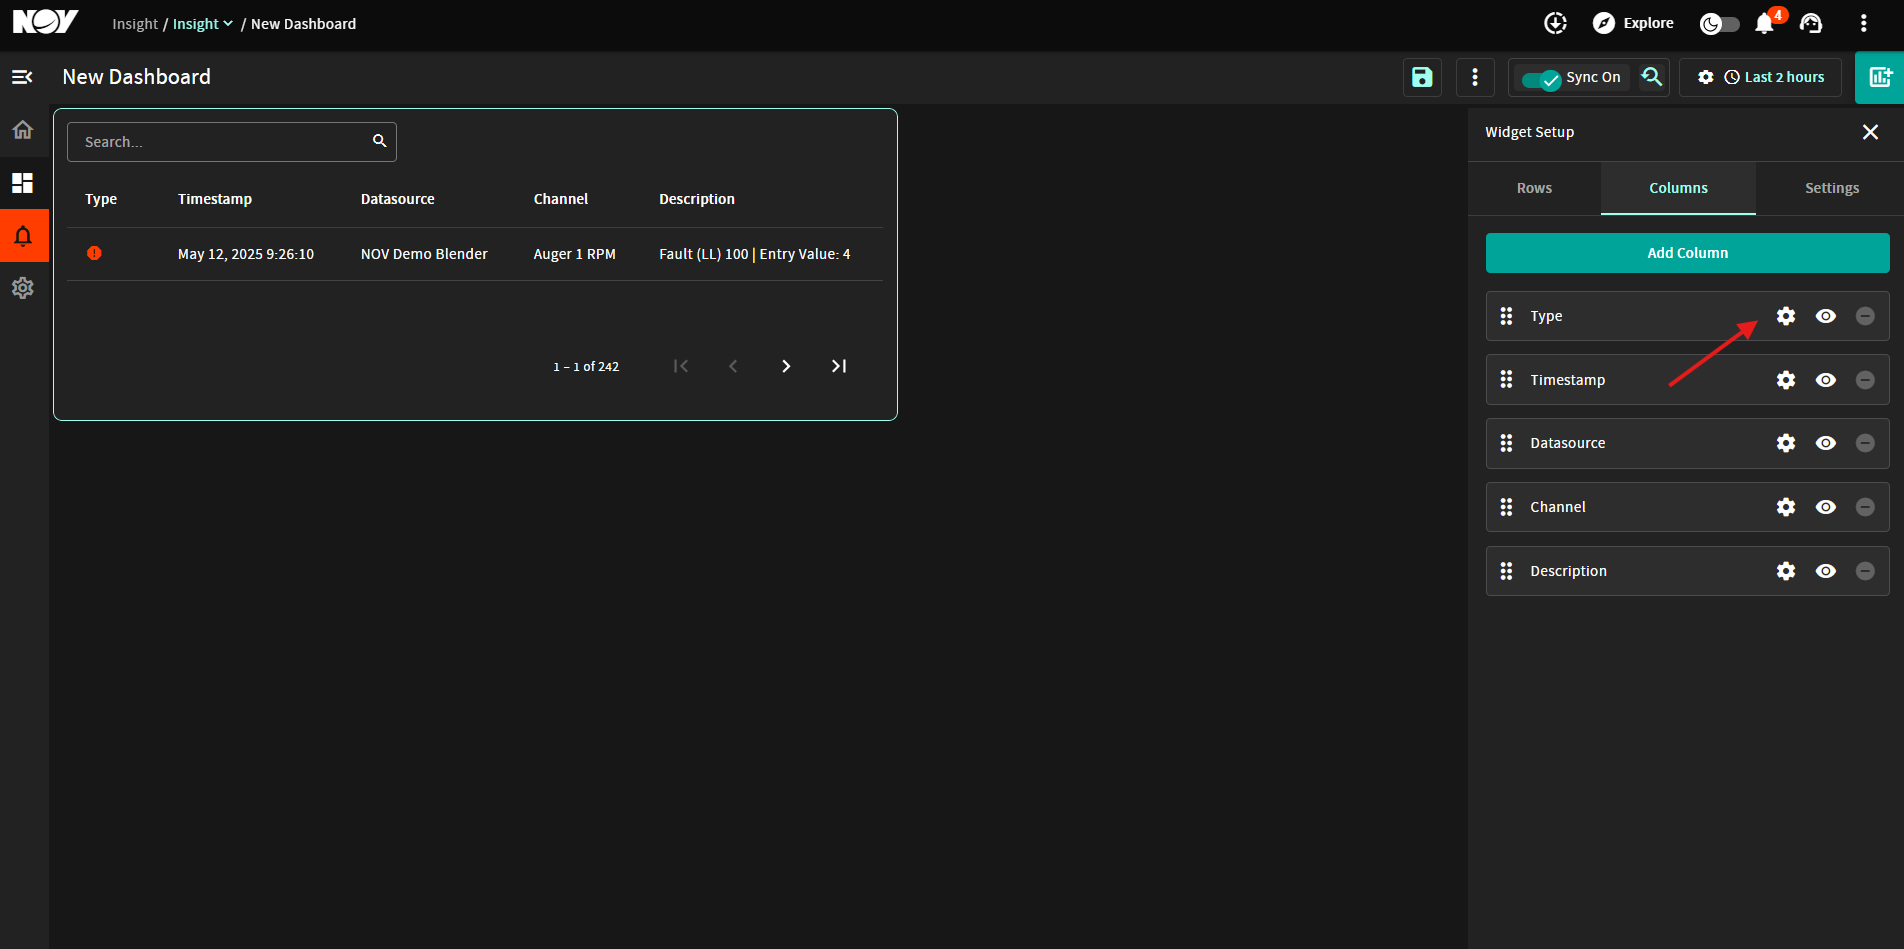Open dashboard more options menu

click(x=1475, y=77)
